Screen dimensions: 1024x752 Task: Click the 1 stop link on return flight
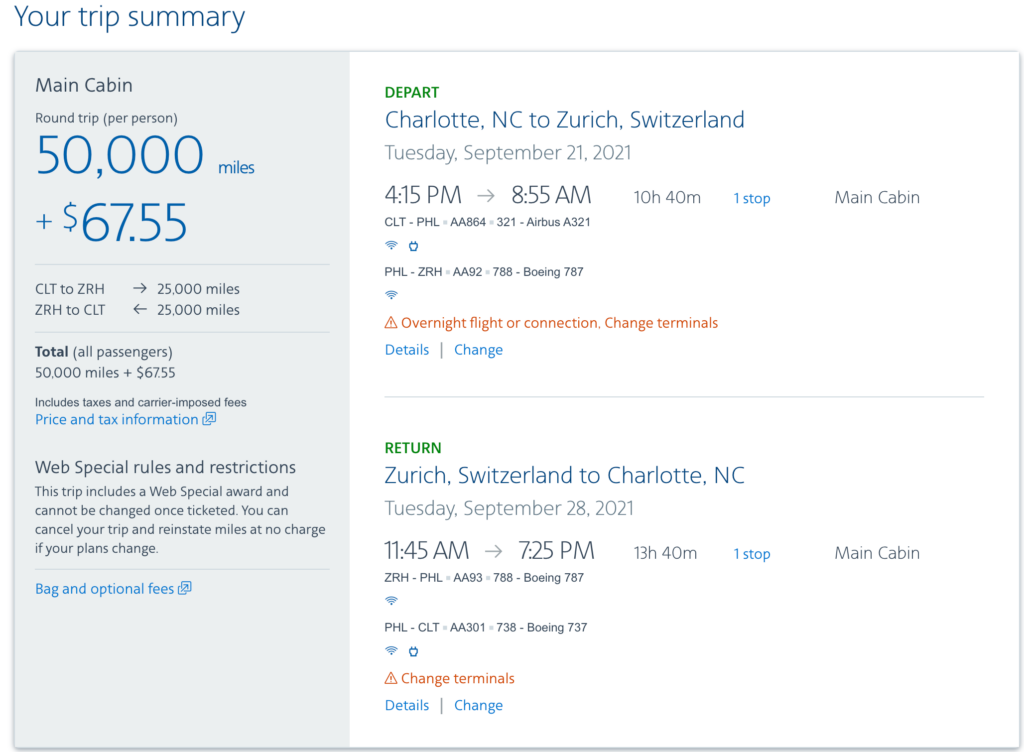752,554
